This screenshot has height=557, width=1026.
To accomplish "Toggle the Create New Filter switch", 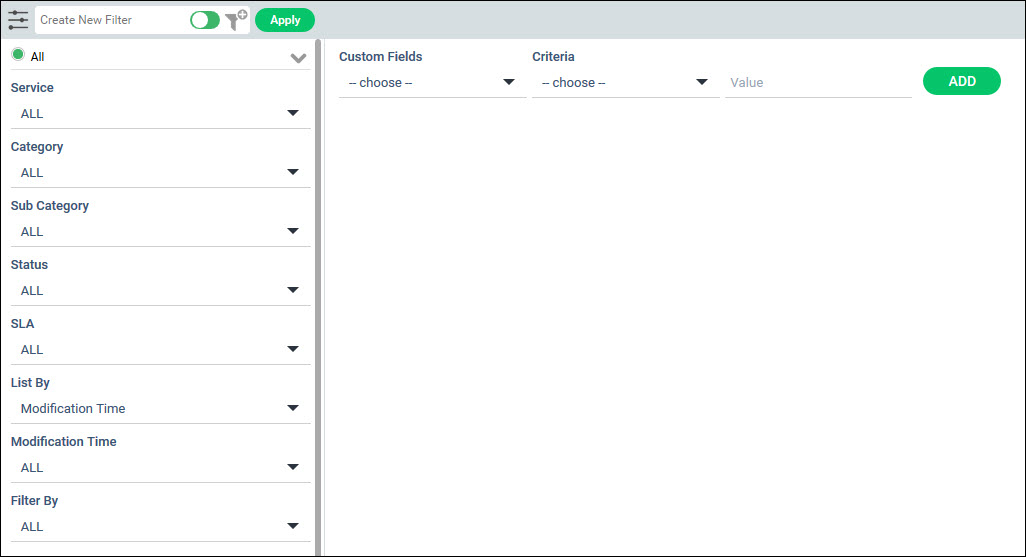I will 205,20.
